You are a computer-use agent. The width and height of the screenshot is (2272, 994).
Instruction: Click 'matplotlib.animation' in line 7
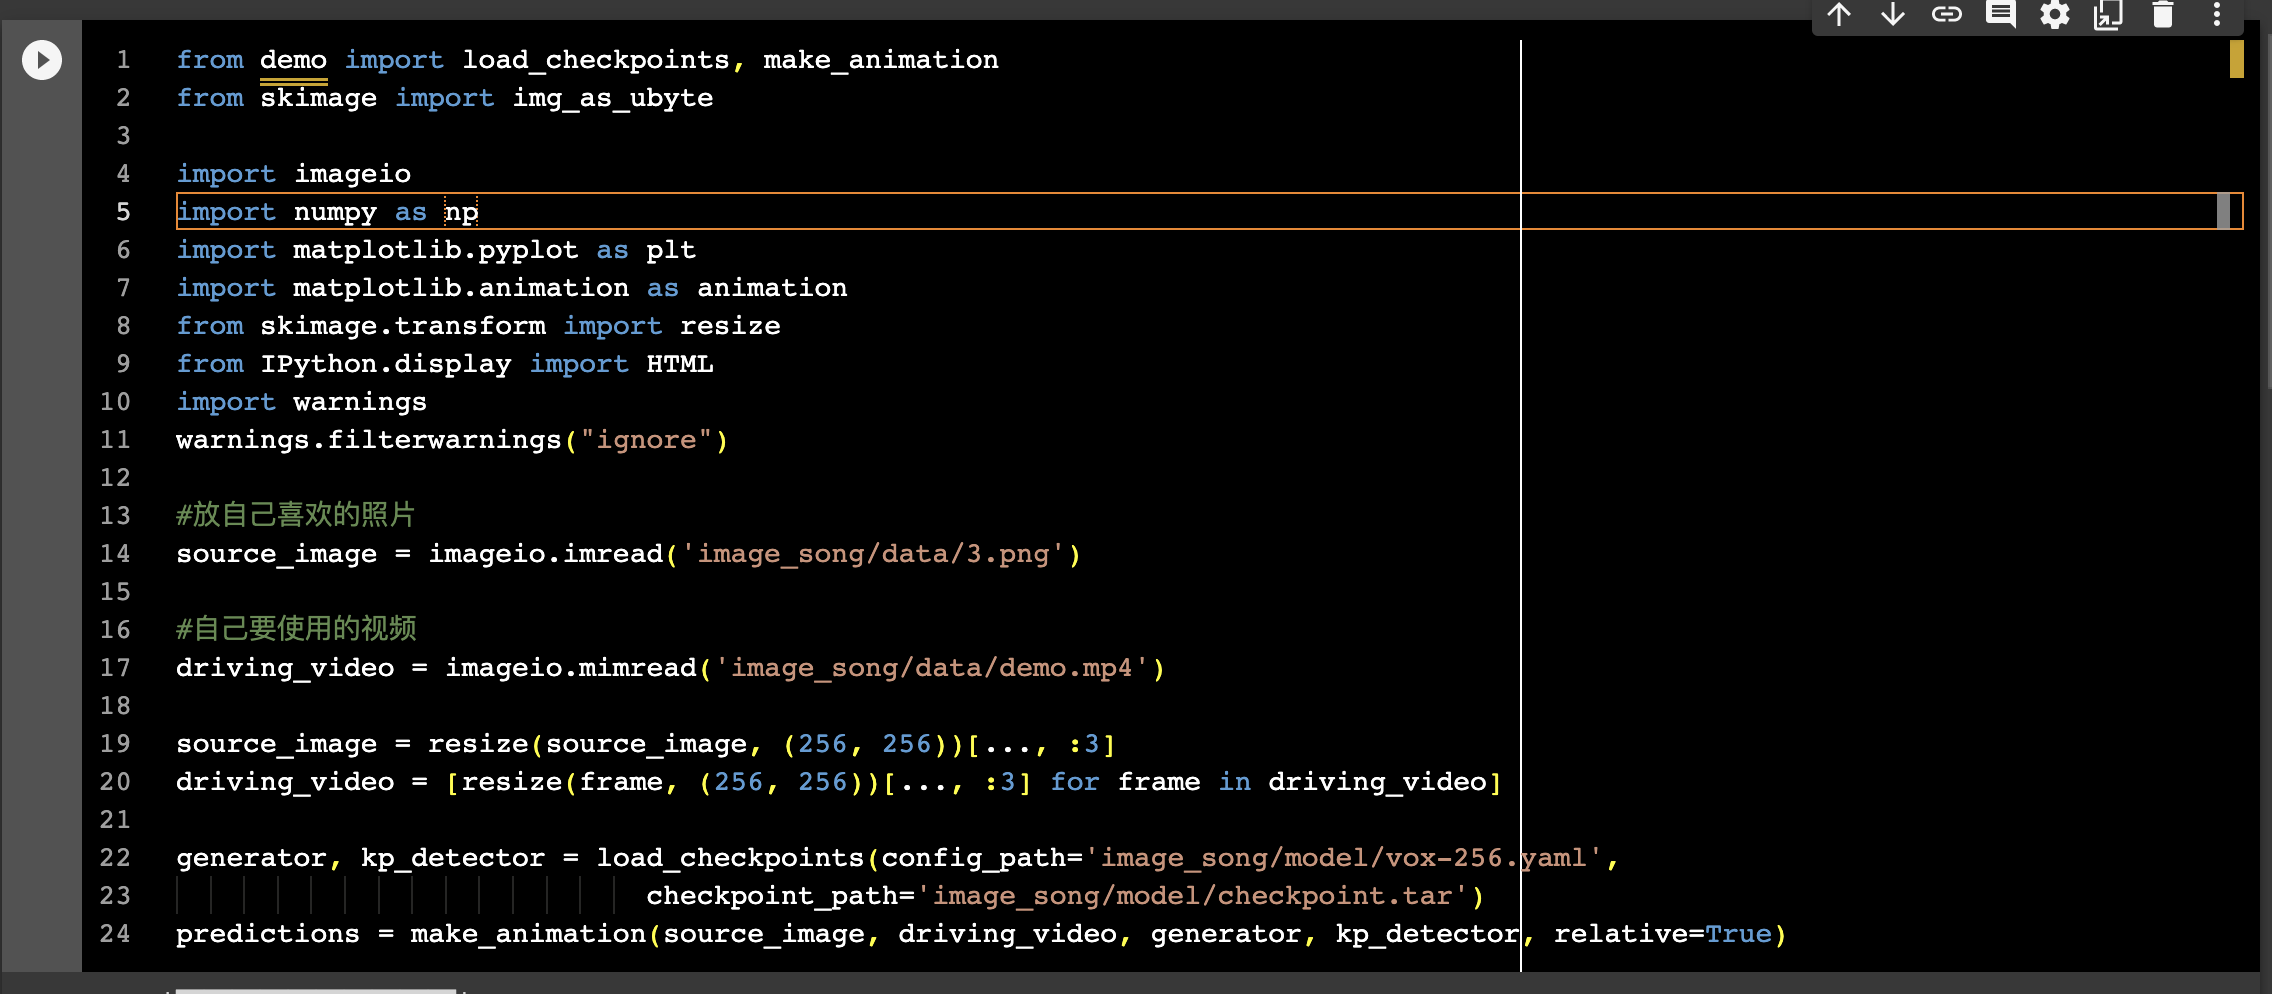tap(461, 288)
